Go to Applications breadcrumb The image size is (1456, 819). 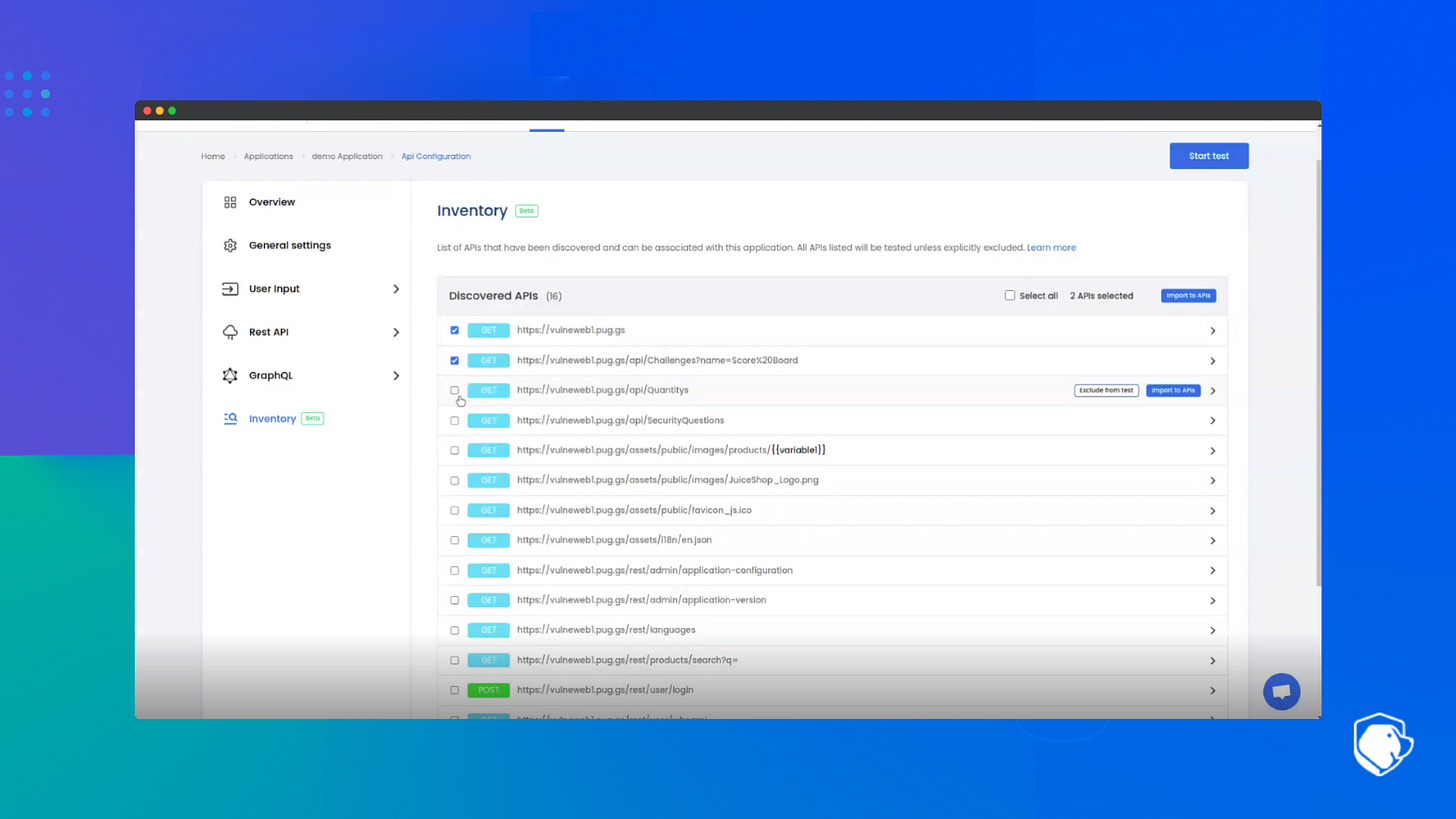(x=268, y=156)
